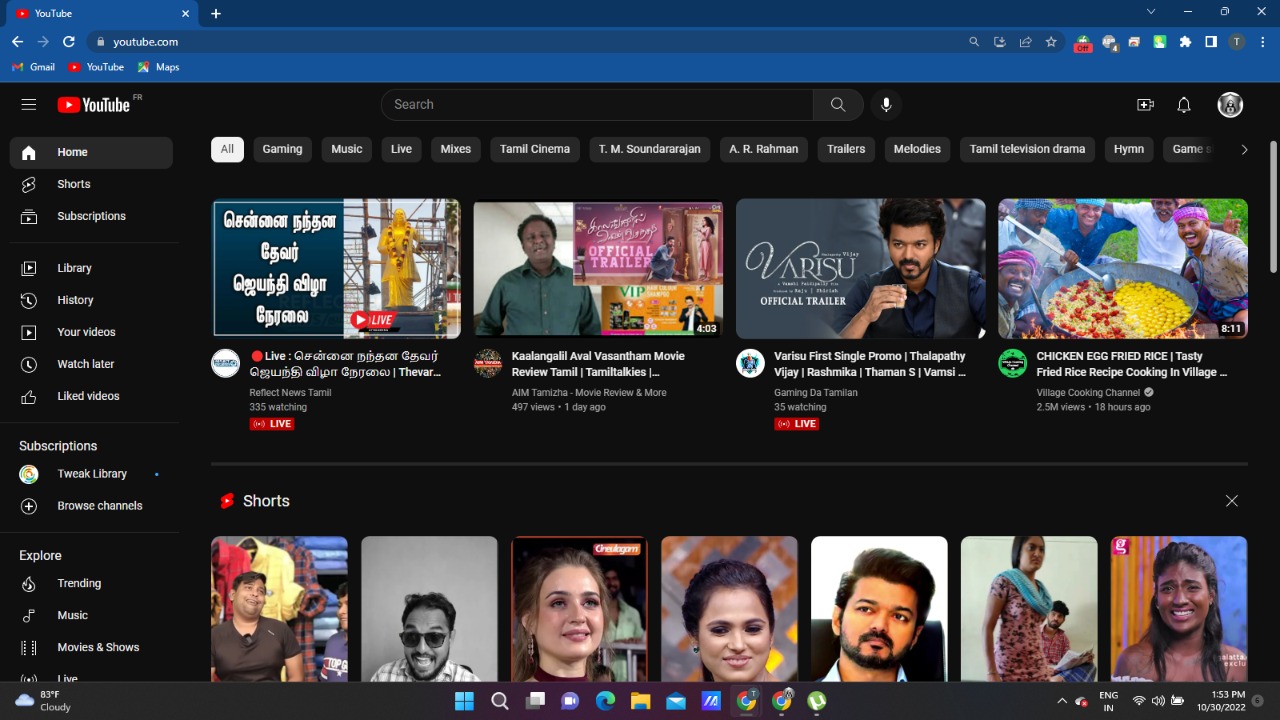
Task: Open the Chrome side panel icon
Action: [x=1211, y=42]
